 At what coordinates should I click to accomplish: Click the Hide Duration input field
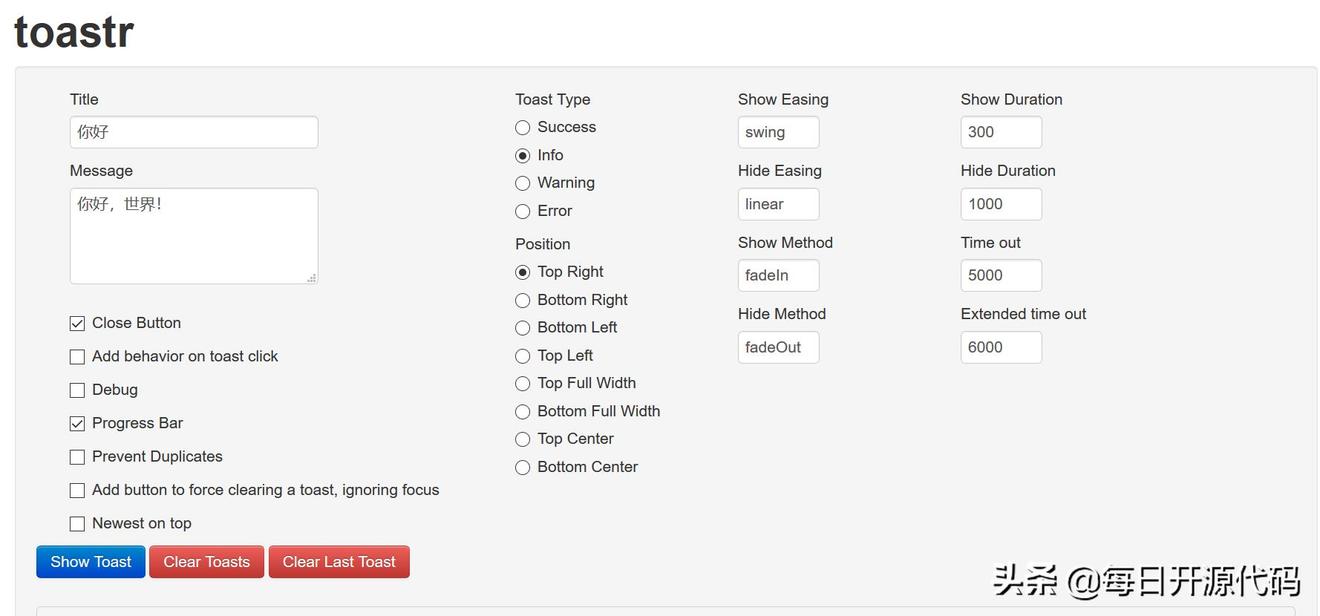pos(1001,204)
